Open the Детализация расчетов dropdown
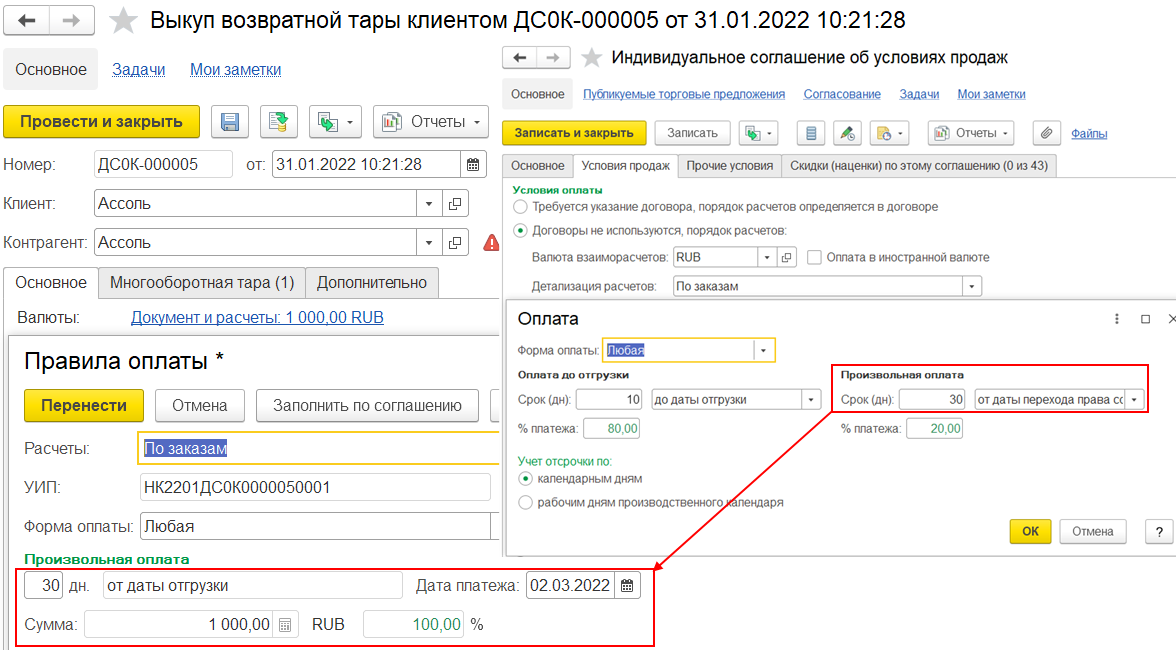Image resolution: width=1176 pixels, height=650 pixels. tap(971, 286)
